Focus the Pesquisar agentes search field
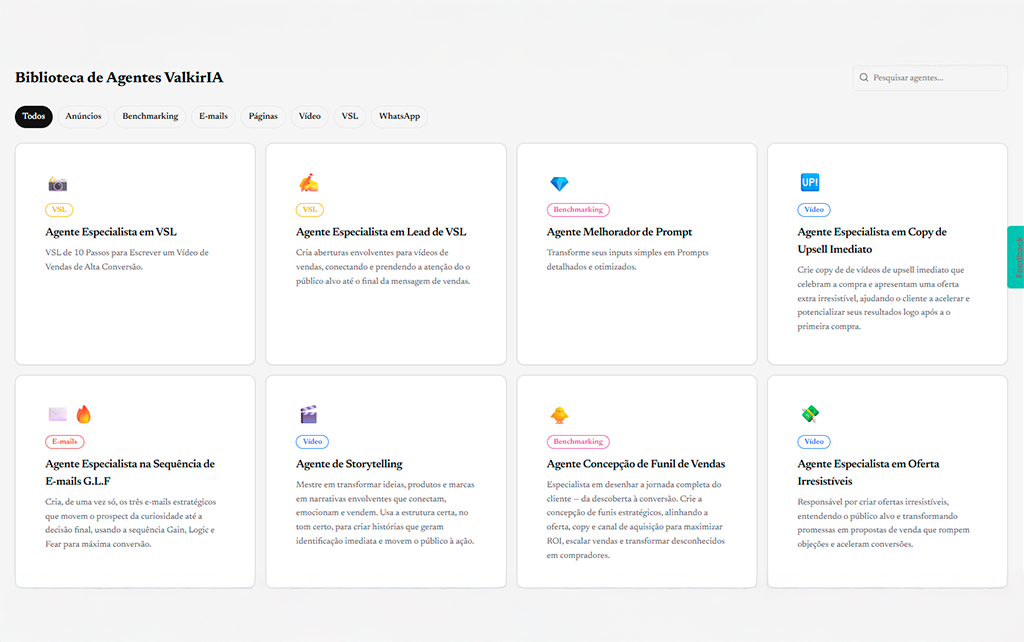Viewport: 1024px width, 642px height. pyautogui.click(x=930, y=78)
